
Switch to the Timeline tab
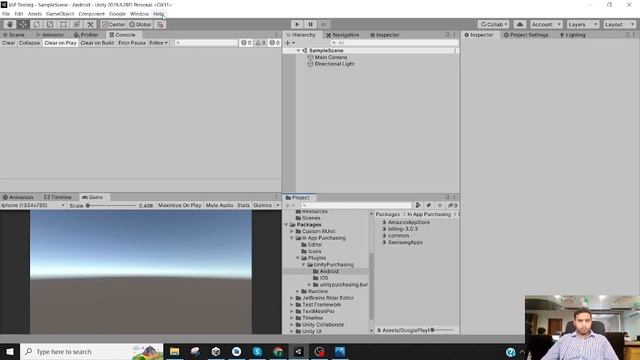(58, 197)
